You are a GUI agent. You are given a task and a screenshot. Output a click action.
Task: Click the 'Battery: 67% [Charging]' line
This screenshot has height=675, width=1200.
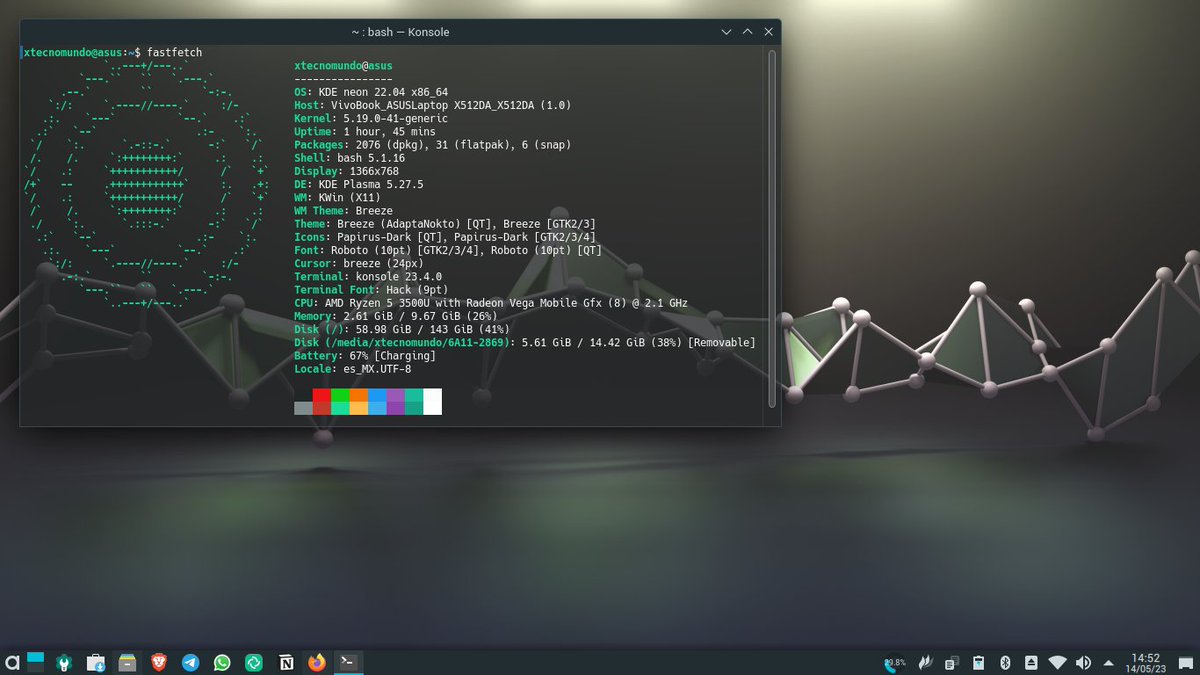pyautogui.click(x=365, y=356)
